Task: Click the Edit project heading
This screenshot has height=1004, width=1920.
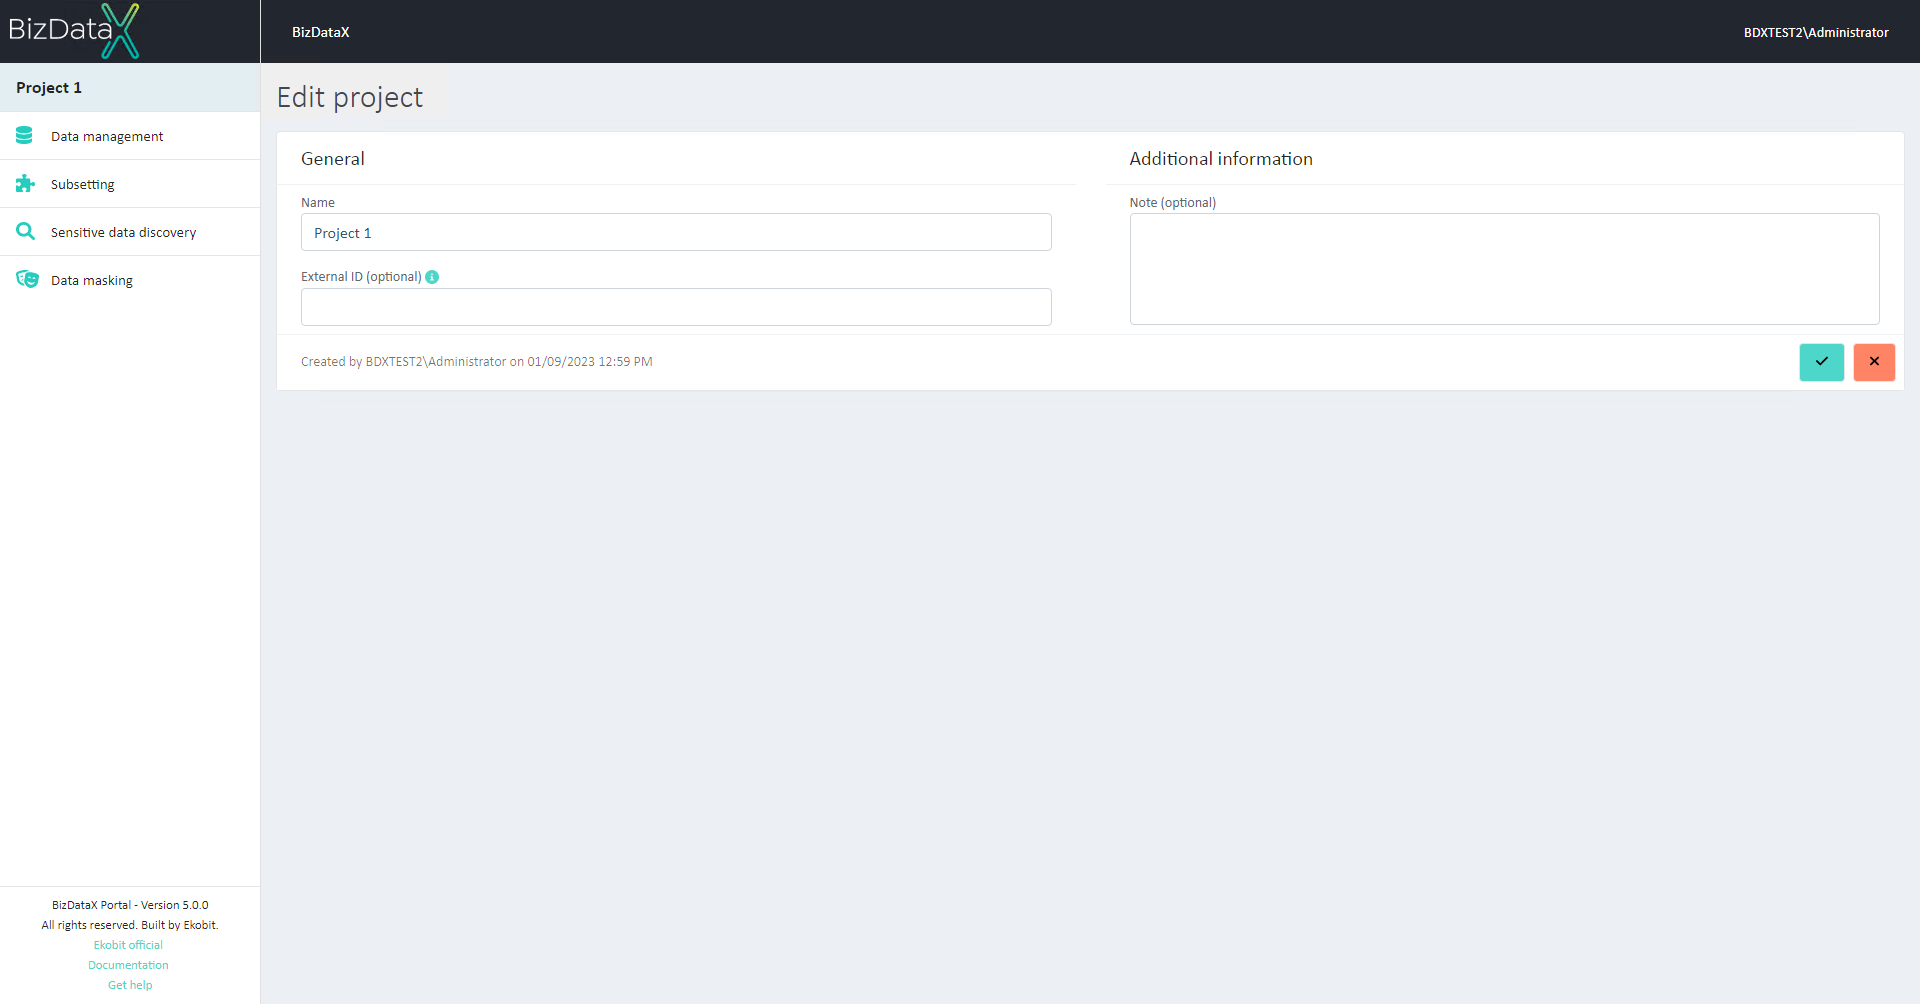Action: 350,97
